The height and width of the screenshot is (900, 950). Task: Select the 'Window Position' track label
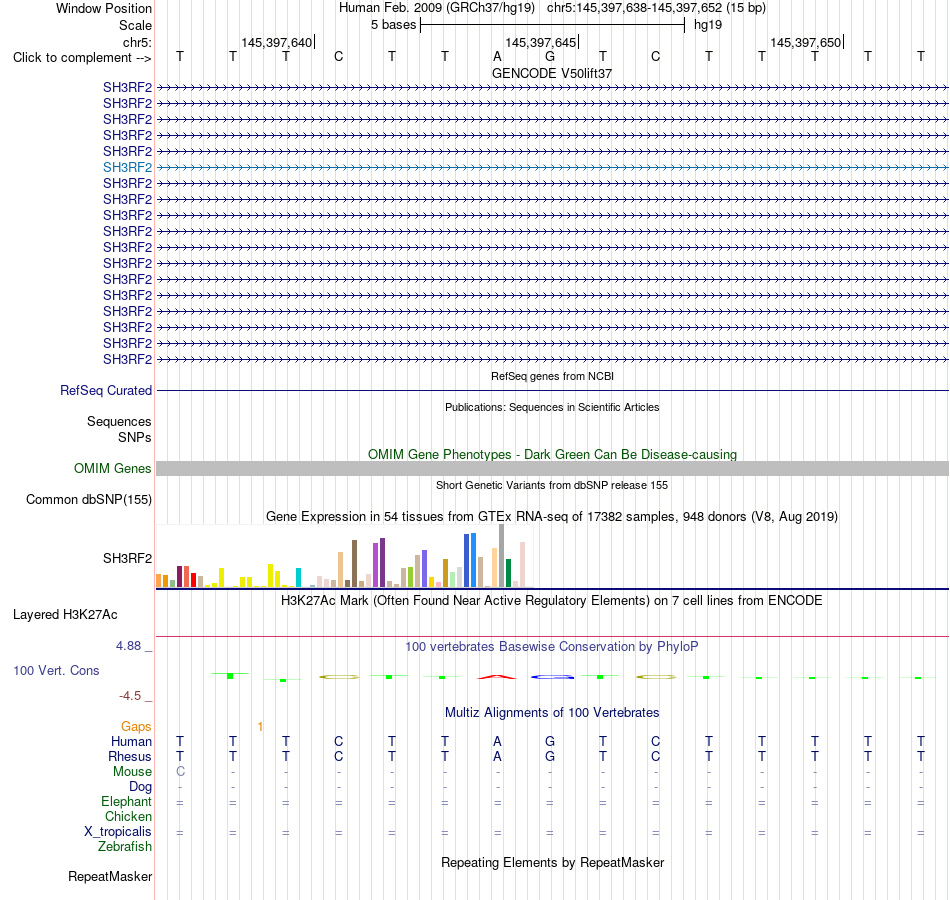coord(104,8)
